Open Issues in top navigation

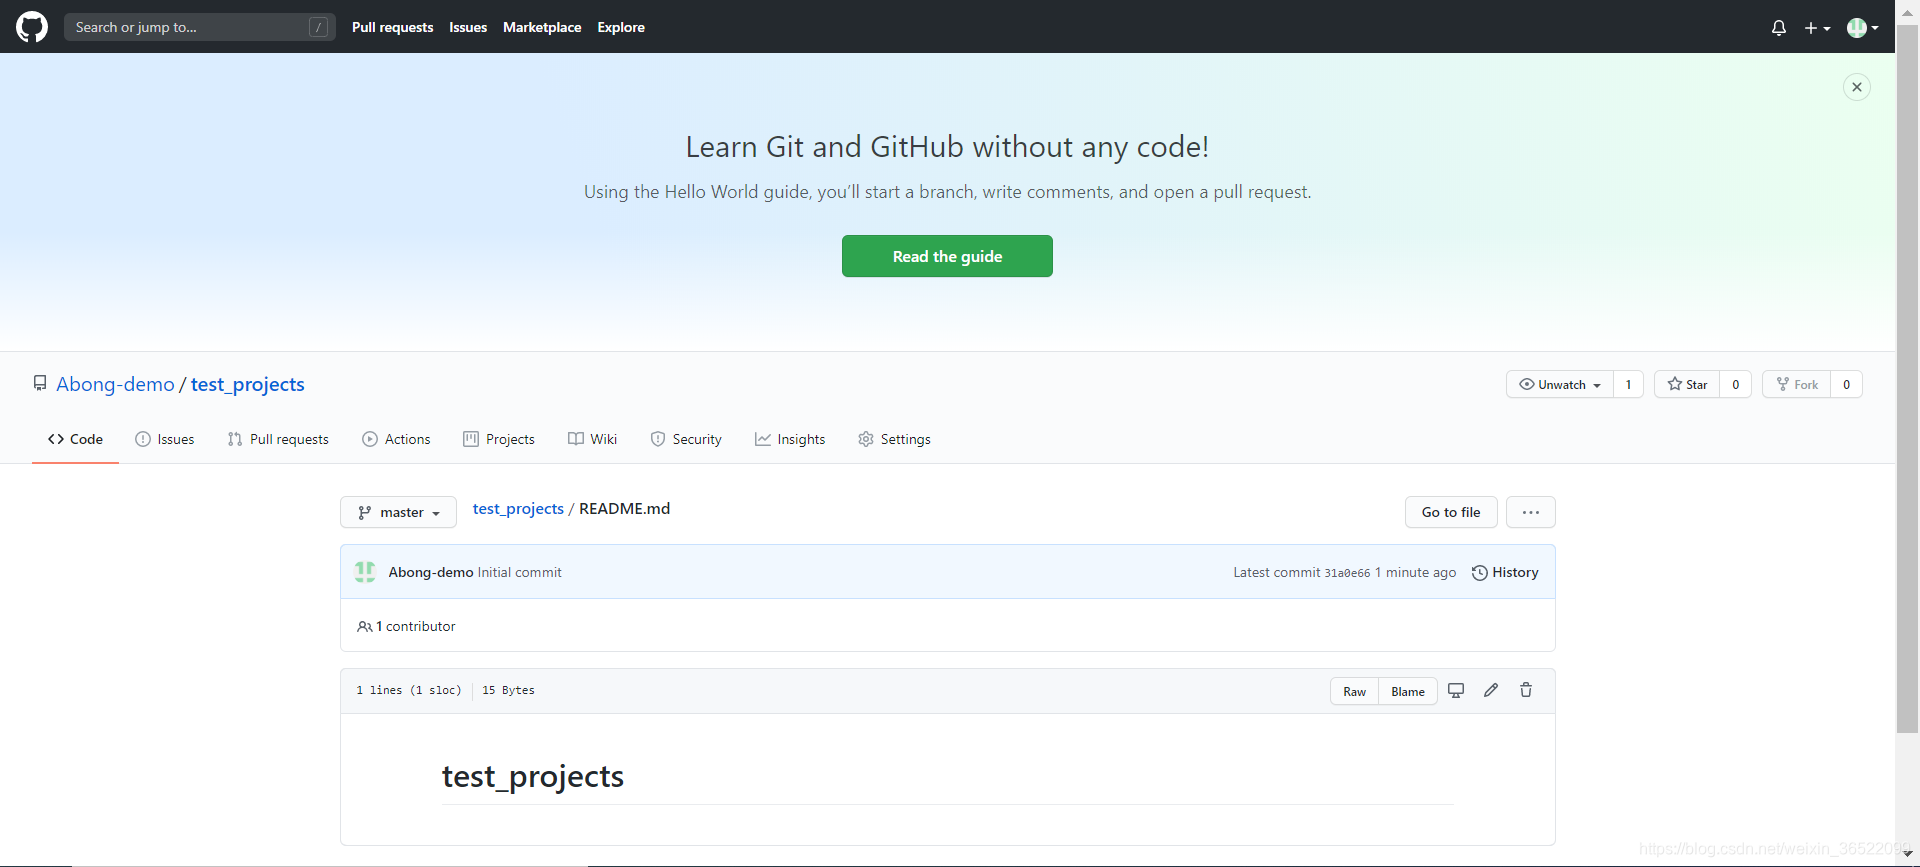click(468, 27)
